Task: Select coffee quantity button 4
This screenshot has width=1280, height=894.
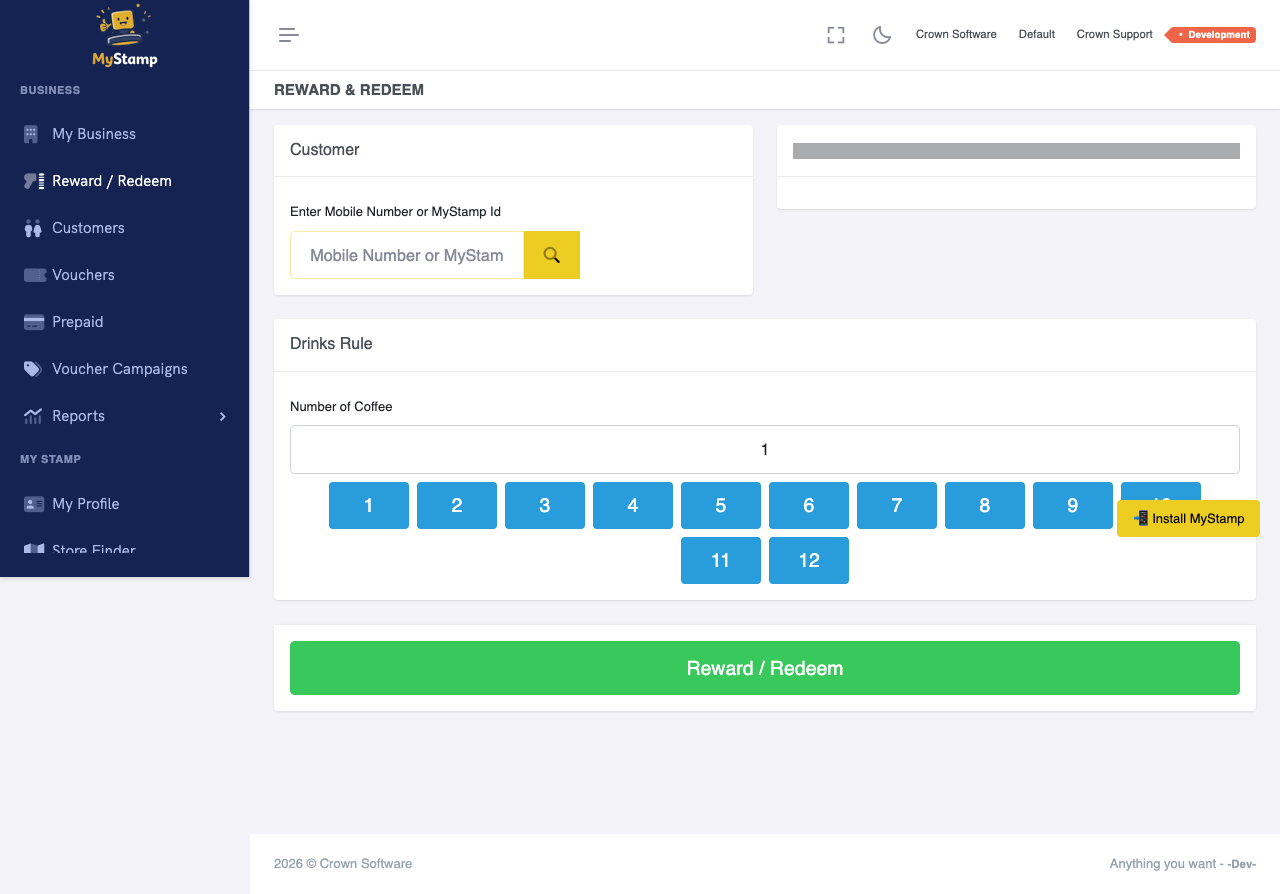Action: point(633,505)
